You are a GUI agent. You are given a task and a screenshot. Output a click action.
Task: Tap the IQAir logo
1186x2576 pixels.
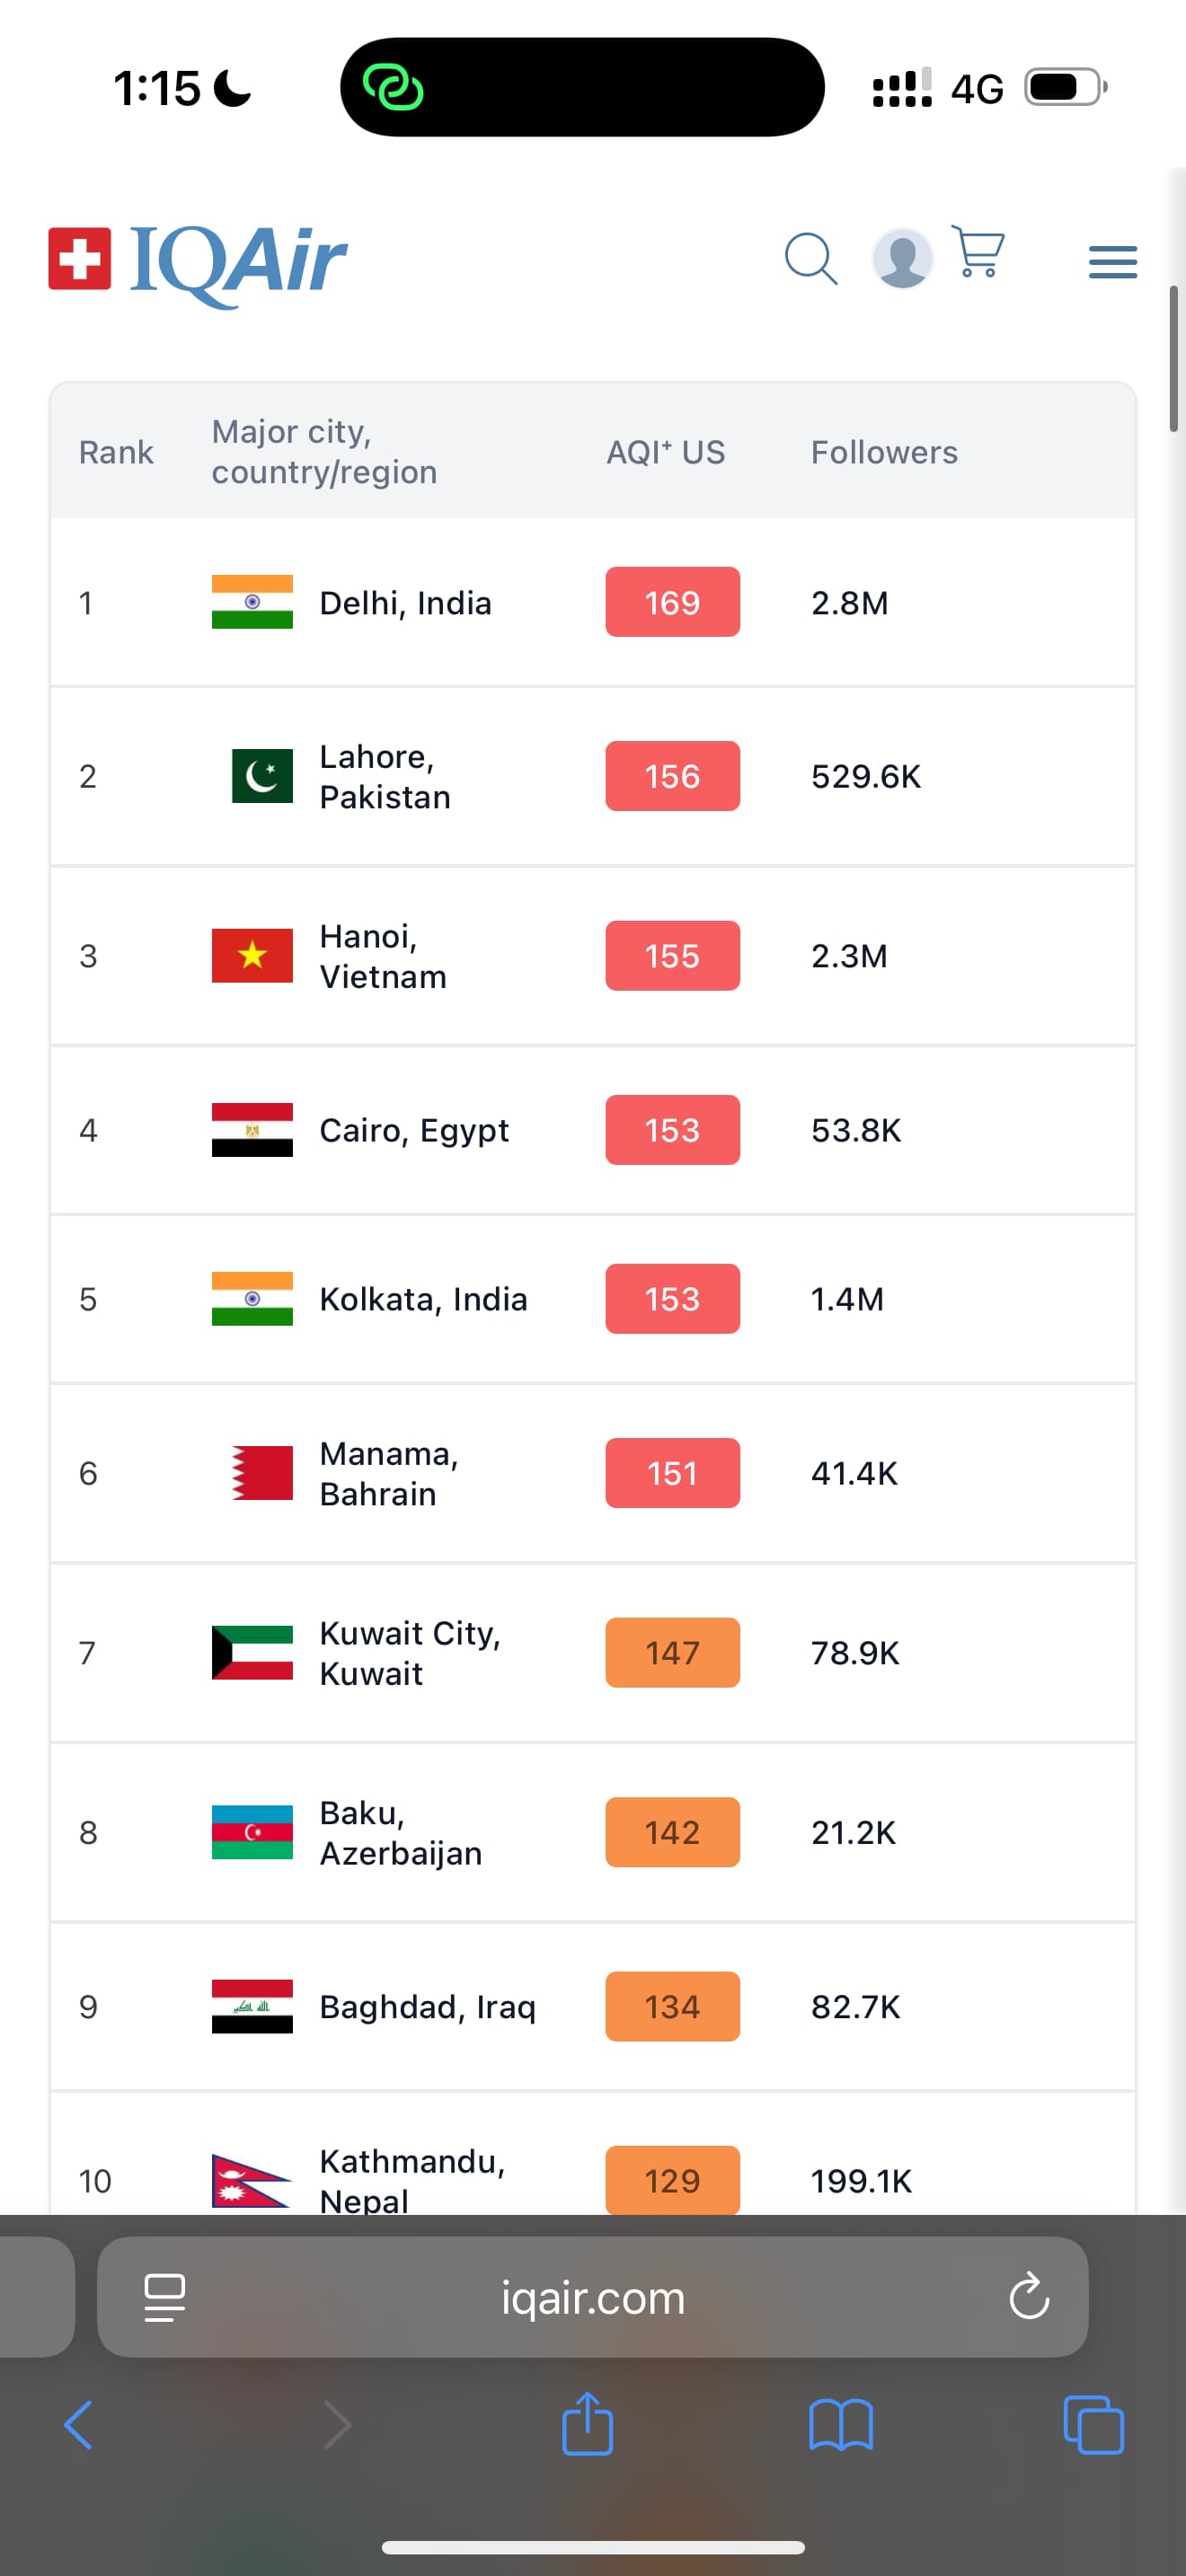(198, 262)
